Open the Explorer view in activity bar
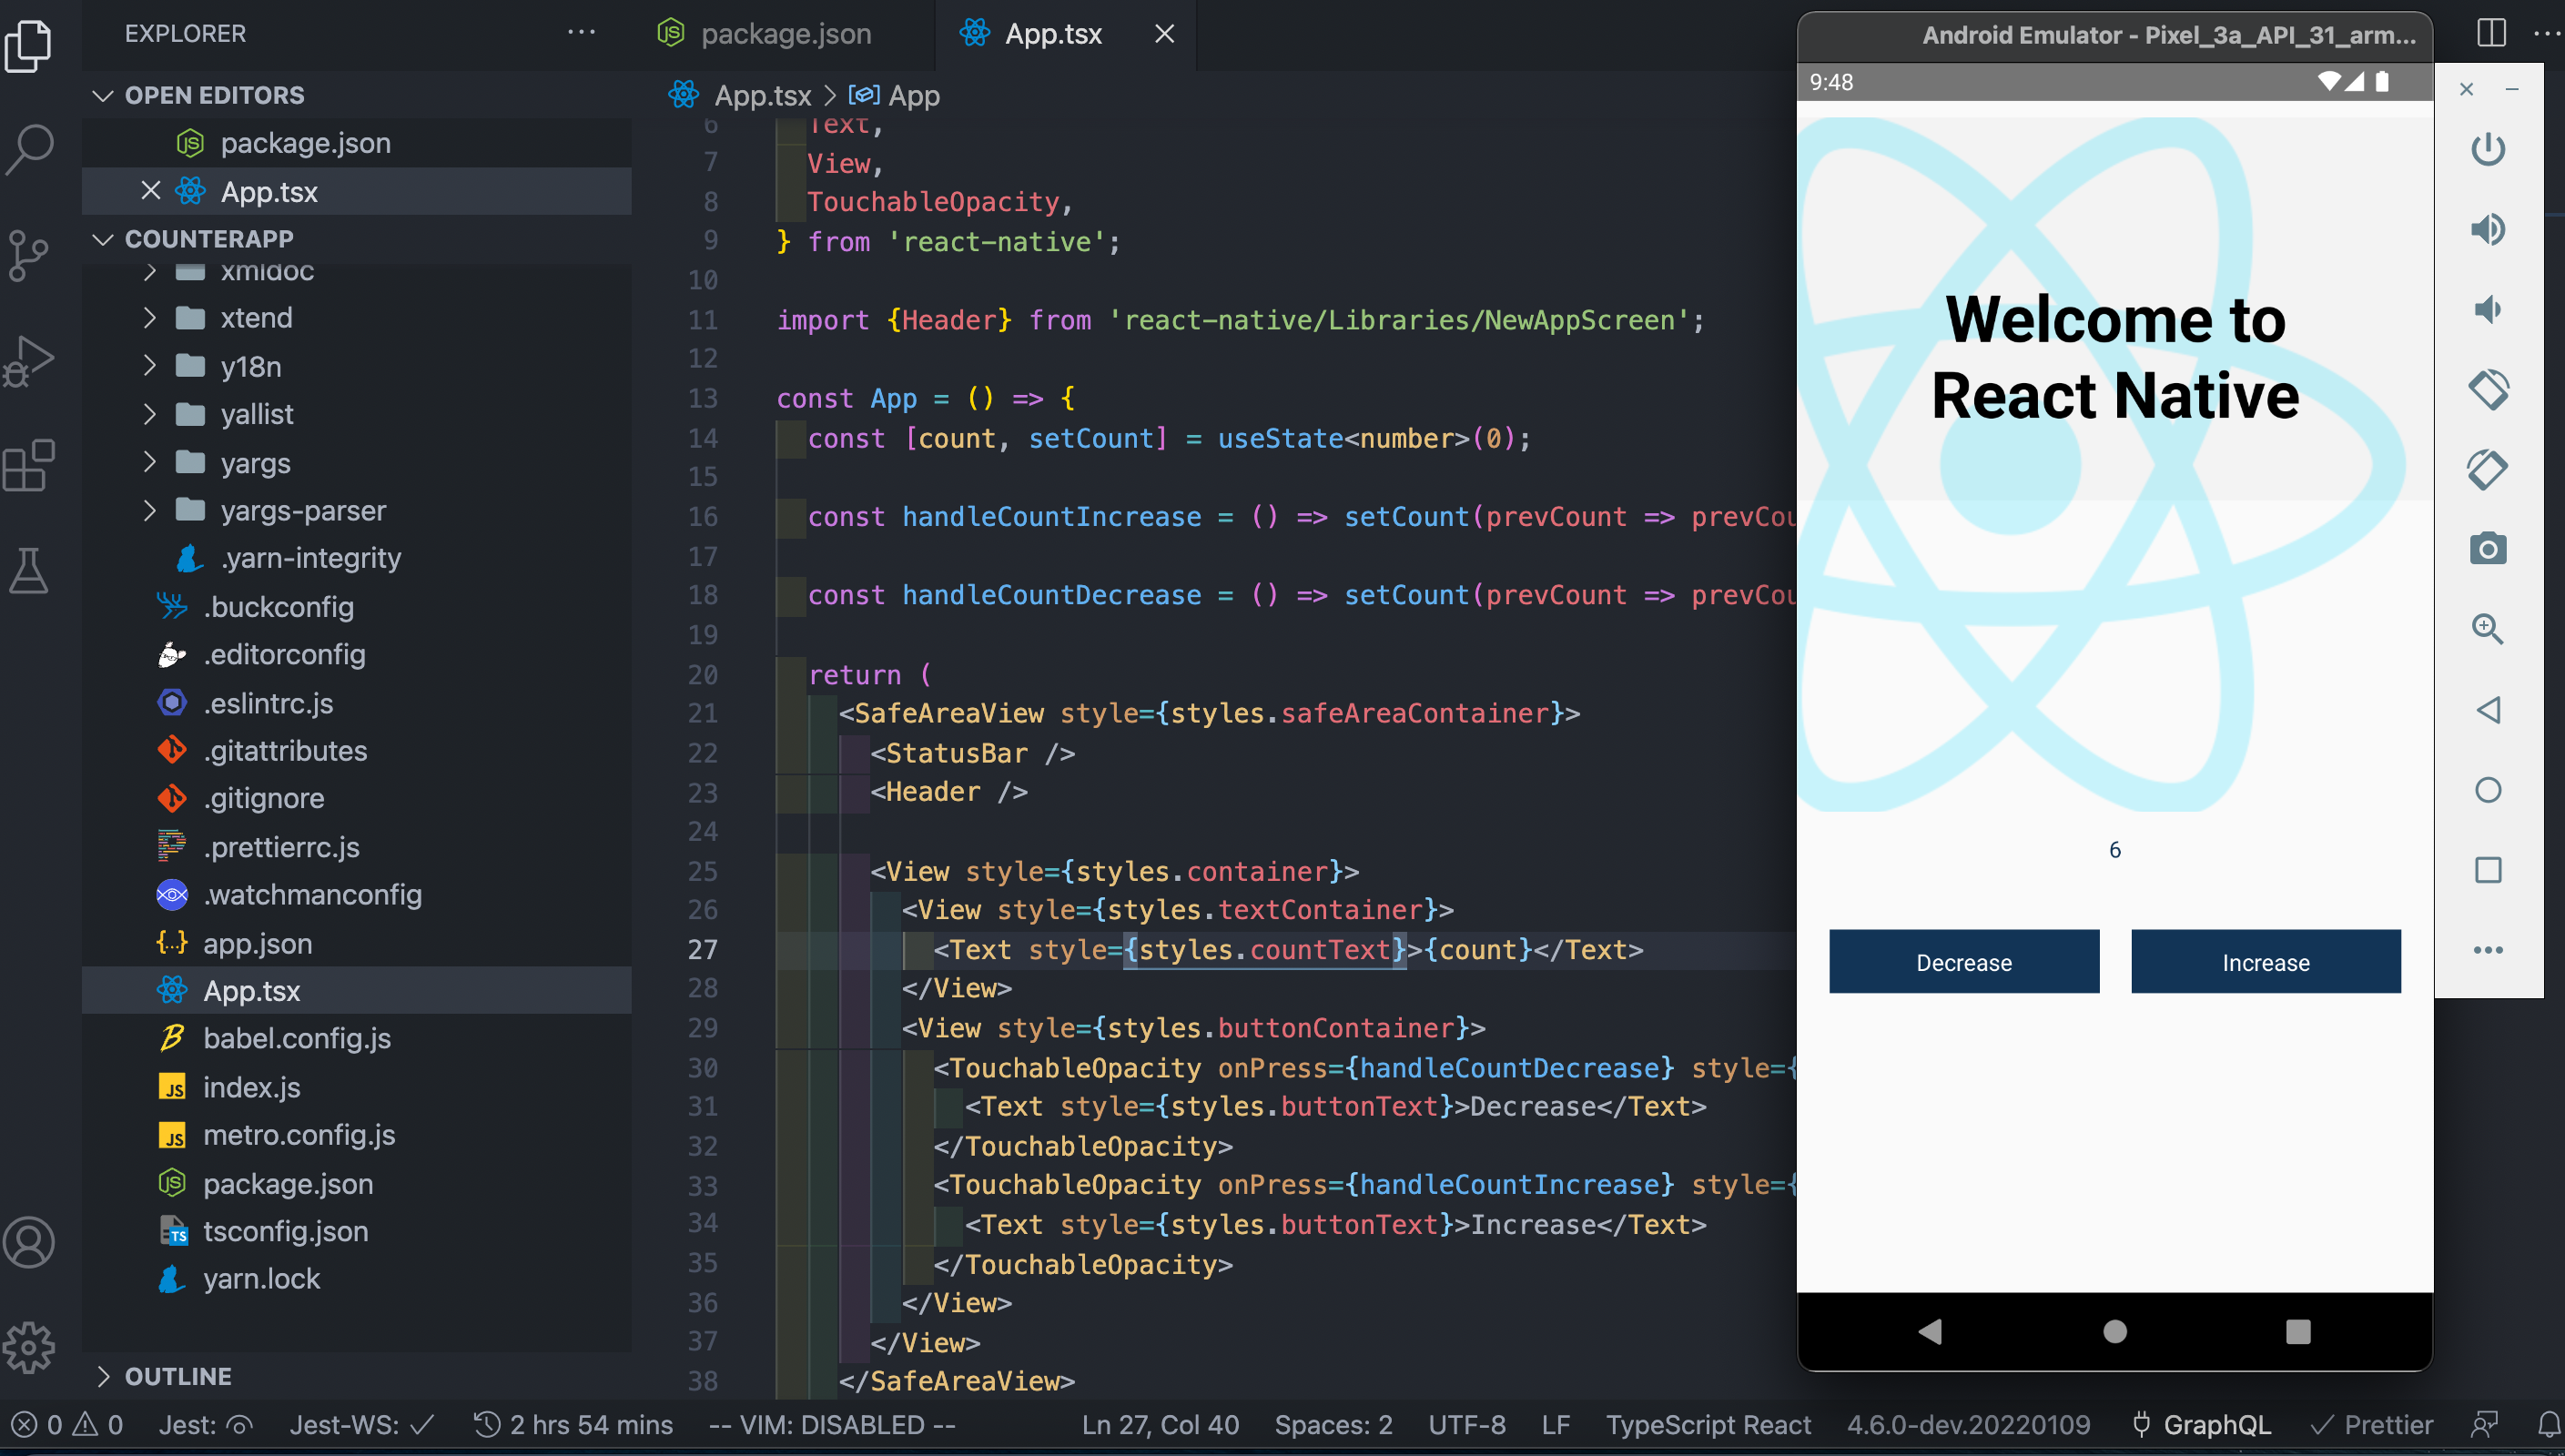 click(29, 45)
